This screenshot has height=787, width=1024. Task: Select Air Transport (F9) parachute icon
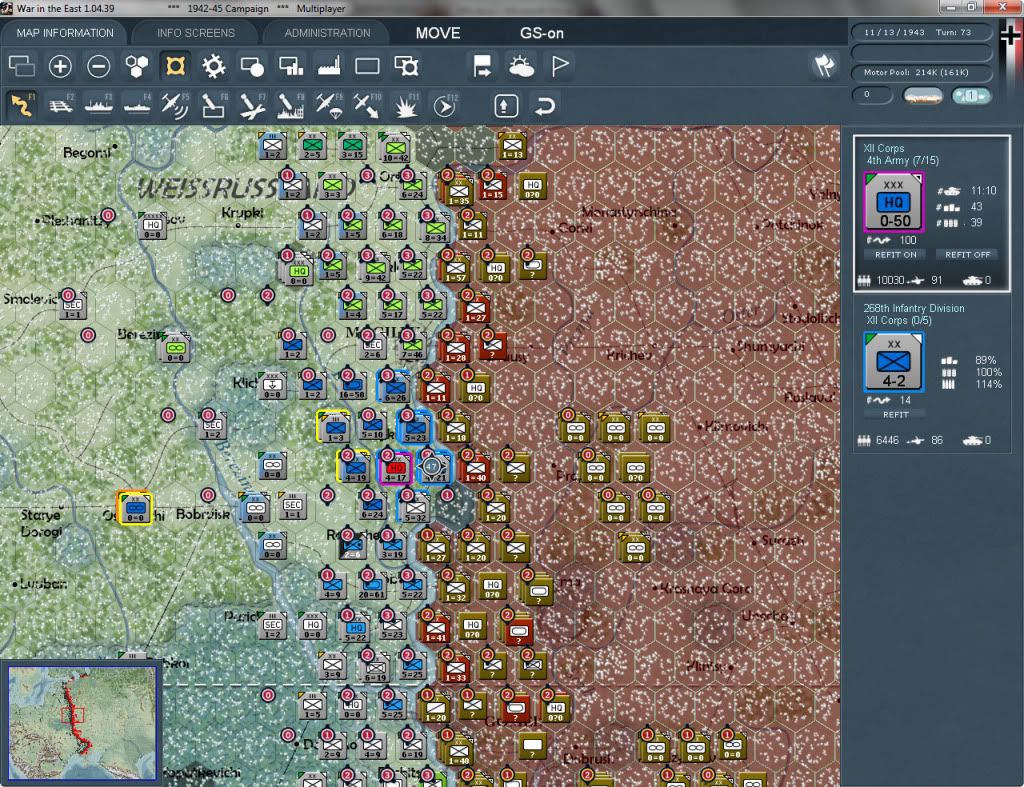[x=328, y=105]
